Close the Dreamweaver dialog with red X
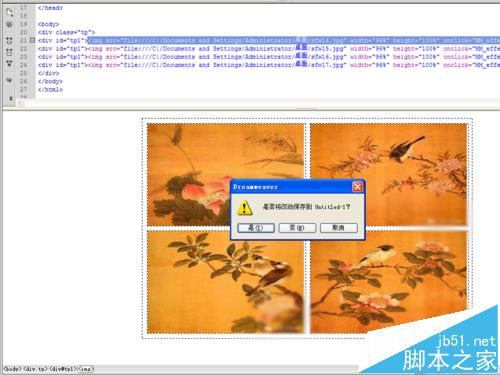Screen dimensions: 500x375 point(357,187)
